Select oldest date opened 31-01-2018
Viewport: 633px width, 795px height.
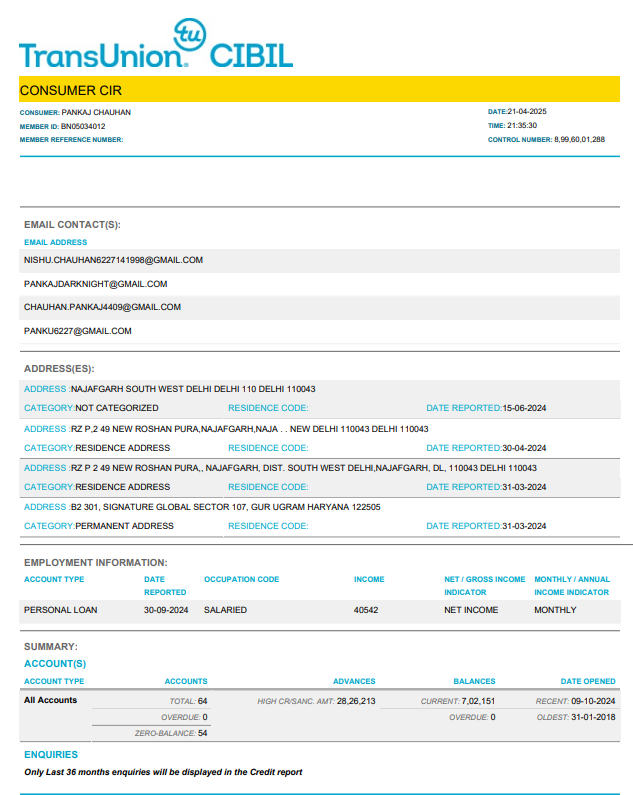[593, 717]
